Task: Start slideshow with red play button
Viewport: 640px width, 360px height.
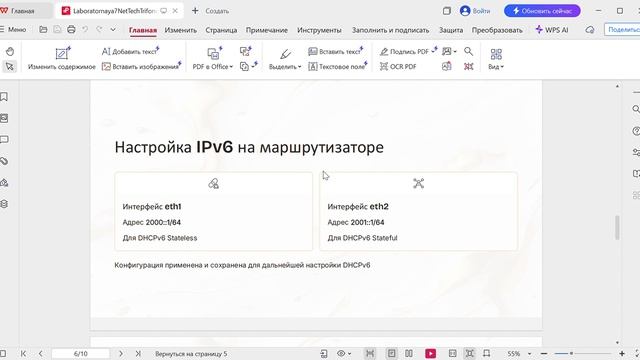Action: 430,353
